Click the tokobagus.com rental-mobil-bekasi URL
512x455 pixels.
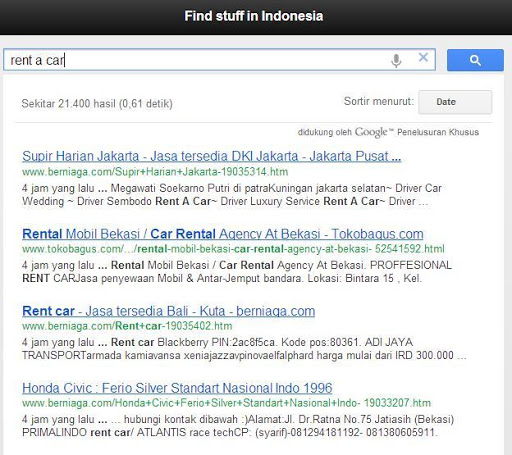[x=233, y=249]
